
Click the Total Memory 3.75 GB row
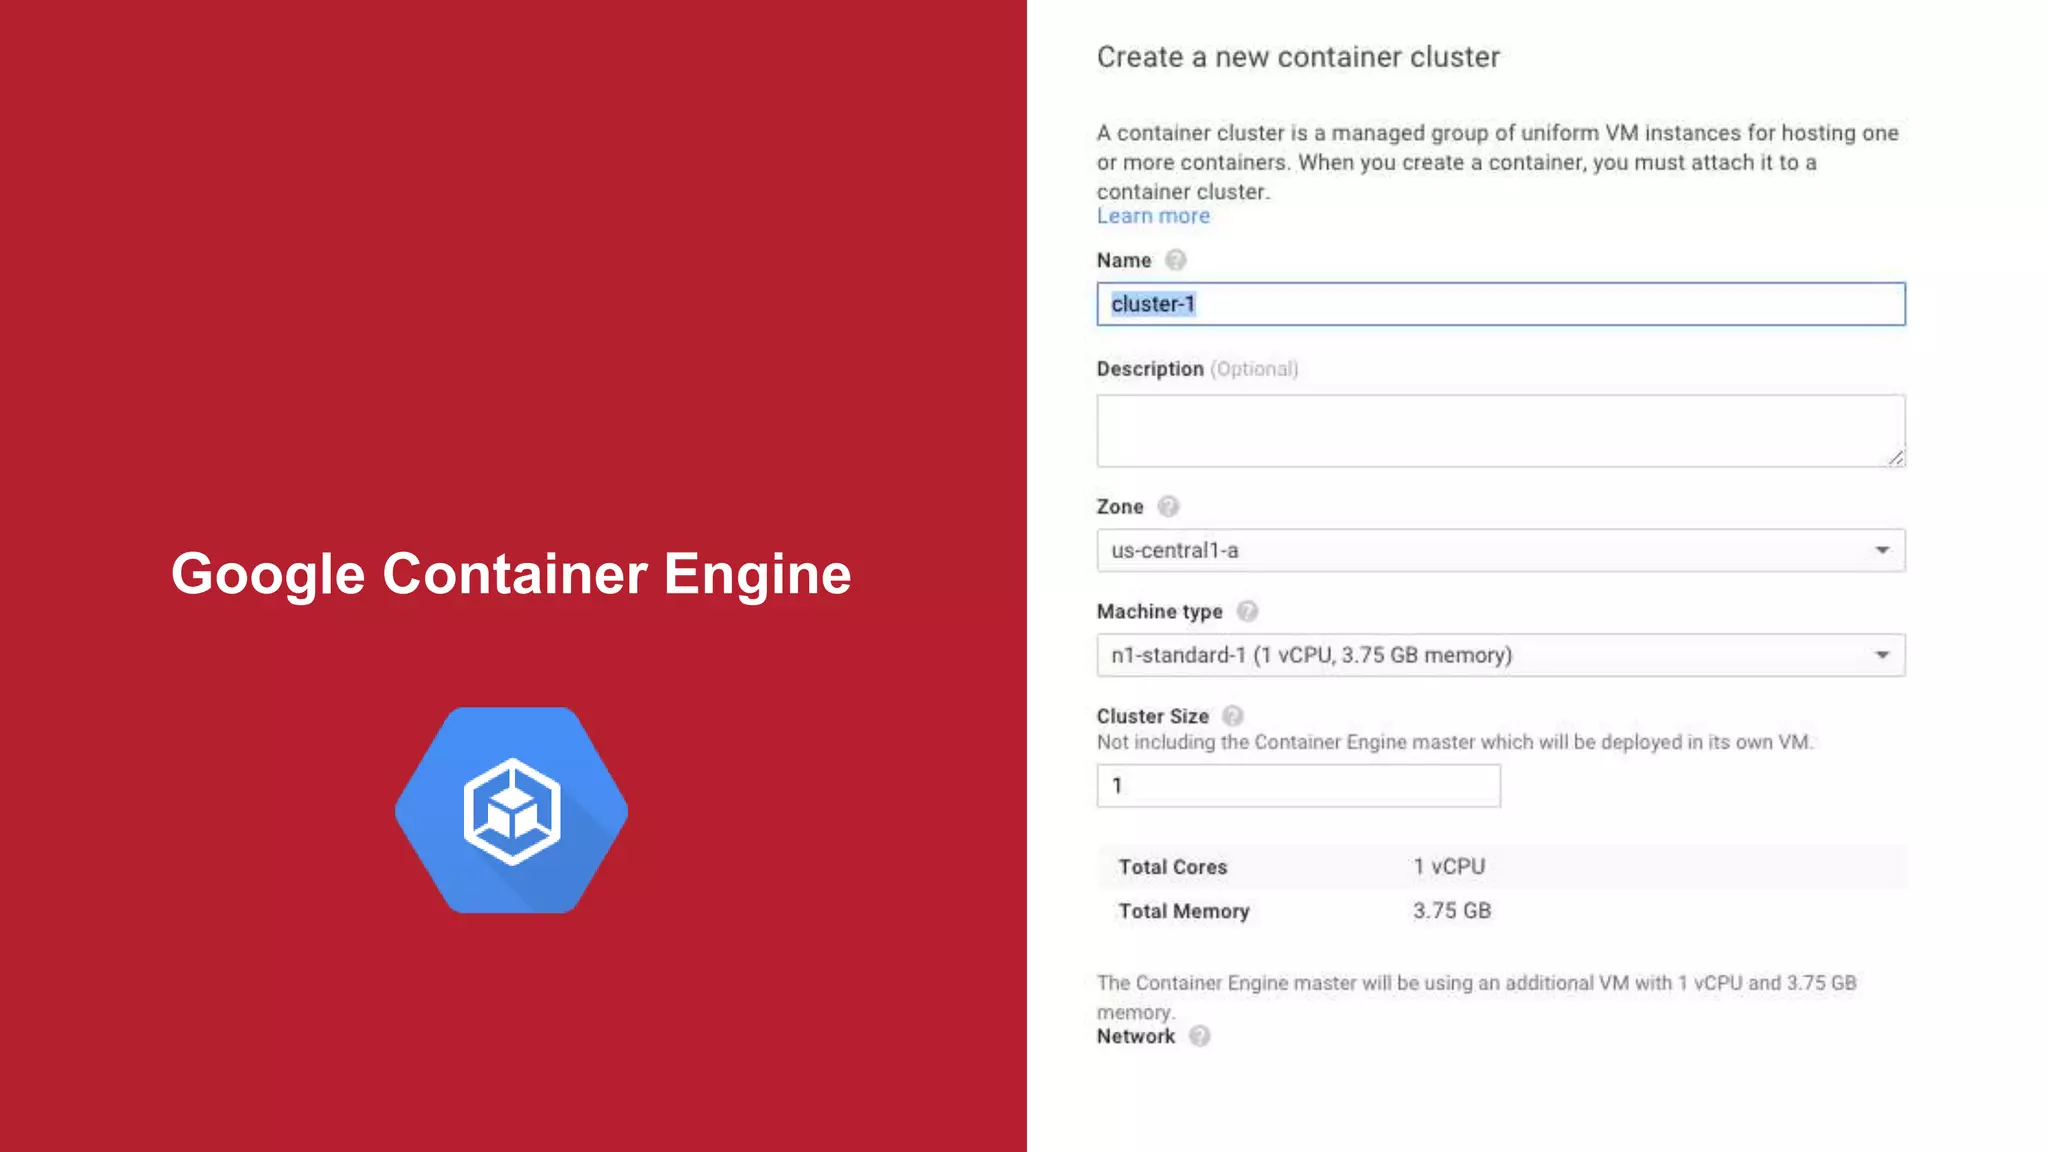pyautogui.click(x=1451, y=910)
